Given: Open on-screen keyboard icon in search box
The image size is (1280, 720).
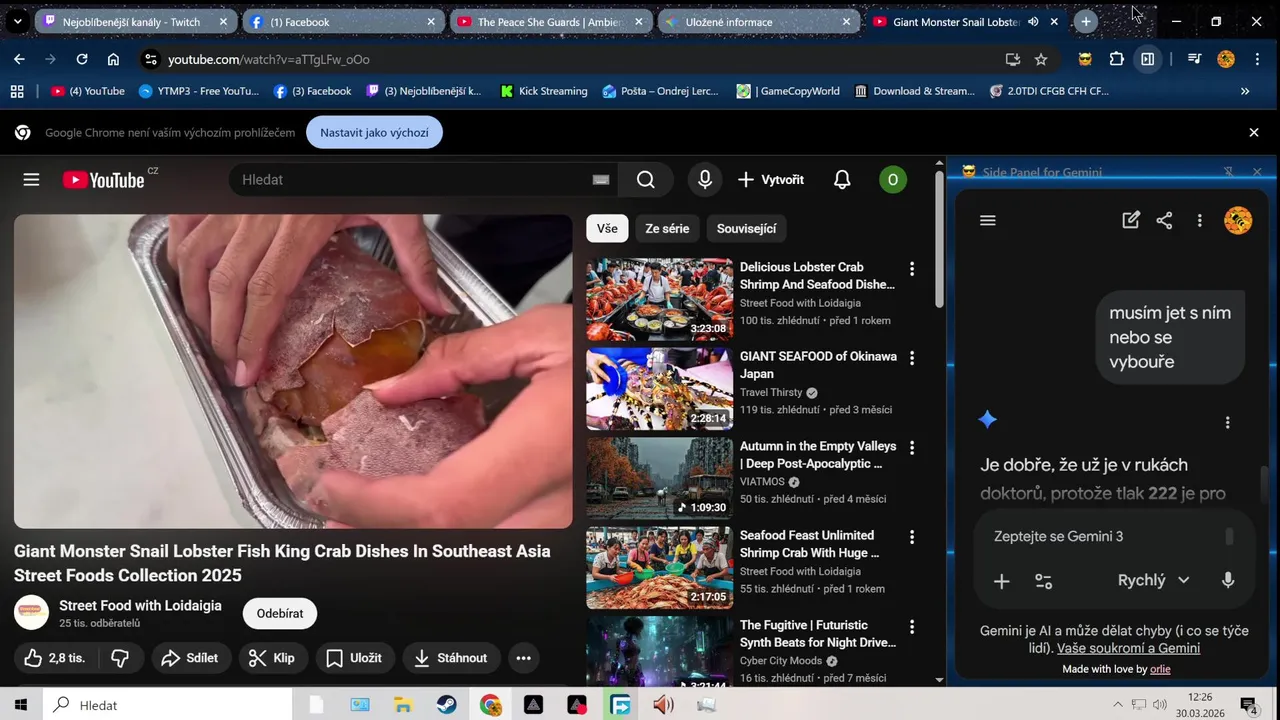Looking at the screenshot, I should [600, 180].
